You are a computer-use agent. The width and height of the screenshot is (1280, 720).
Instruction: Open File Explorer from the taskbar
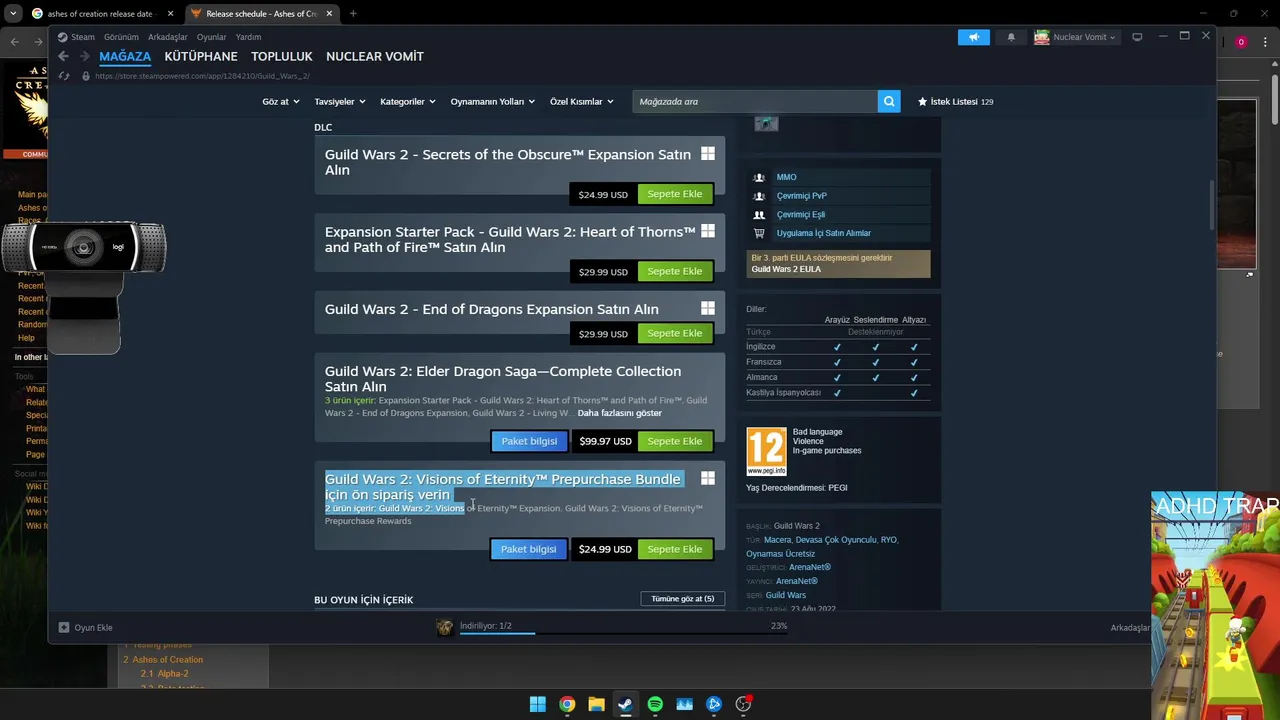pos(596,704)
